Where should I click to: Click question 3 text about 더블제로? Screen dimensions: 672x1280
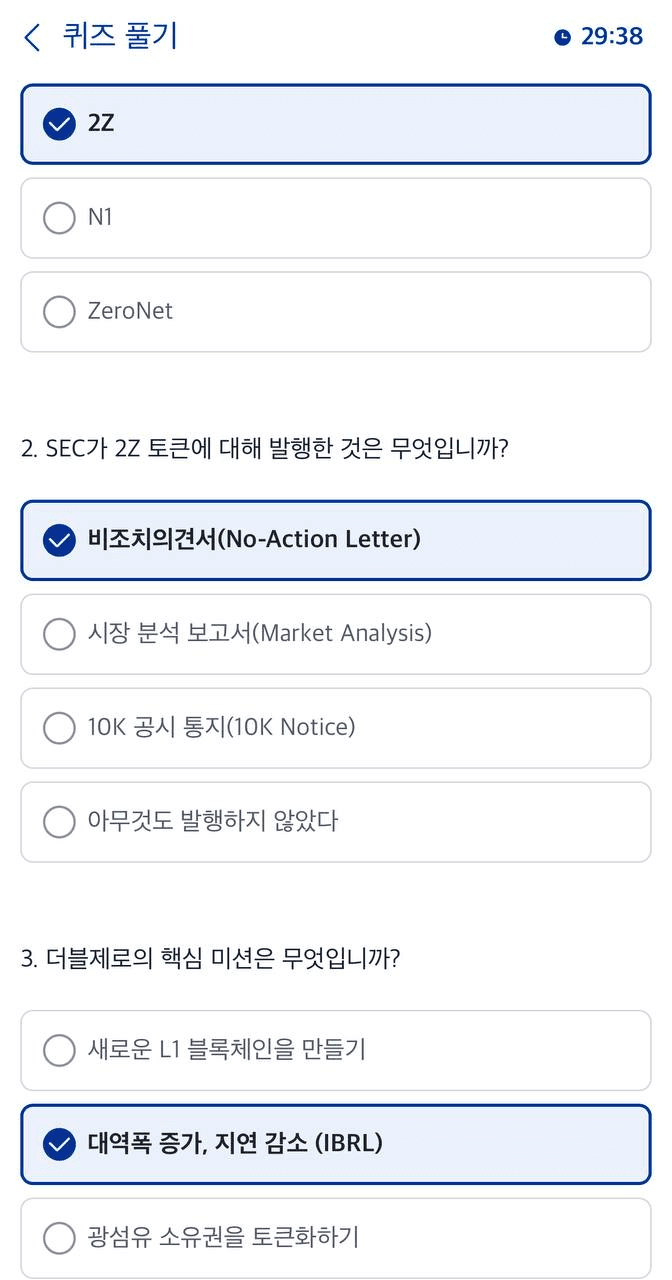pos(210,959)
